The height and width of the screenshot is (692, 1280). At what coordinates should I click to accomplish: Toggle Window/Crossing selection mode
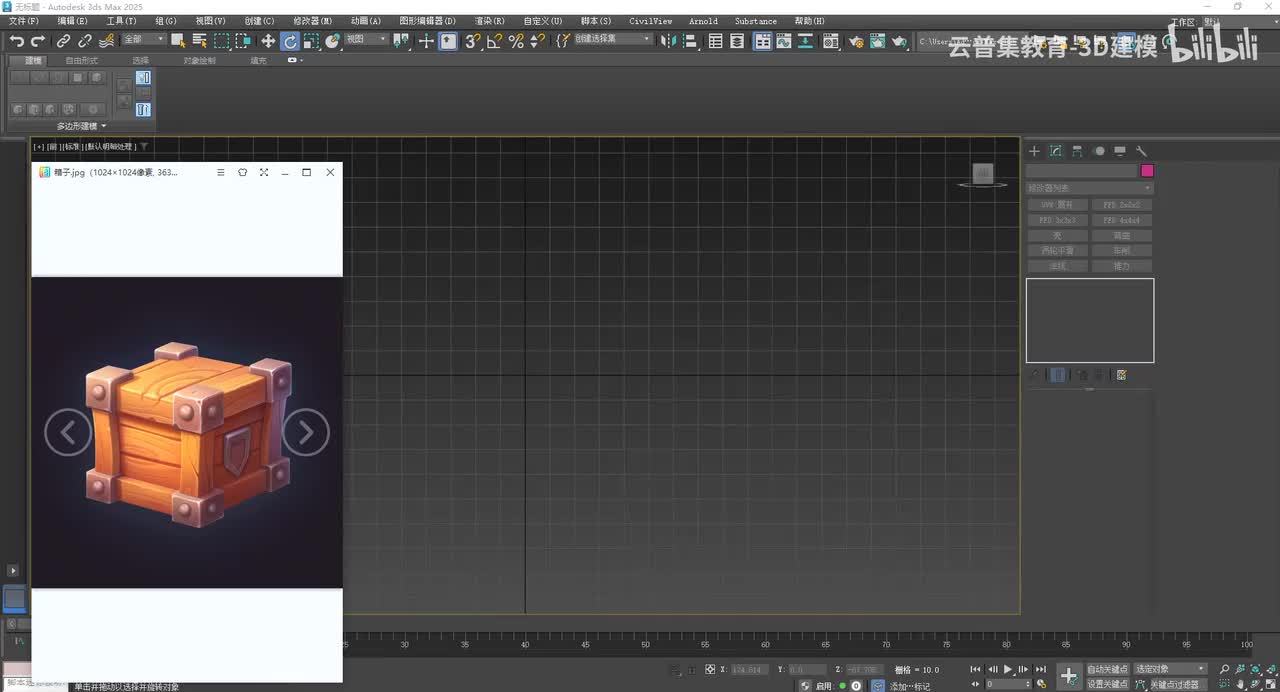pos(243,41)
